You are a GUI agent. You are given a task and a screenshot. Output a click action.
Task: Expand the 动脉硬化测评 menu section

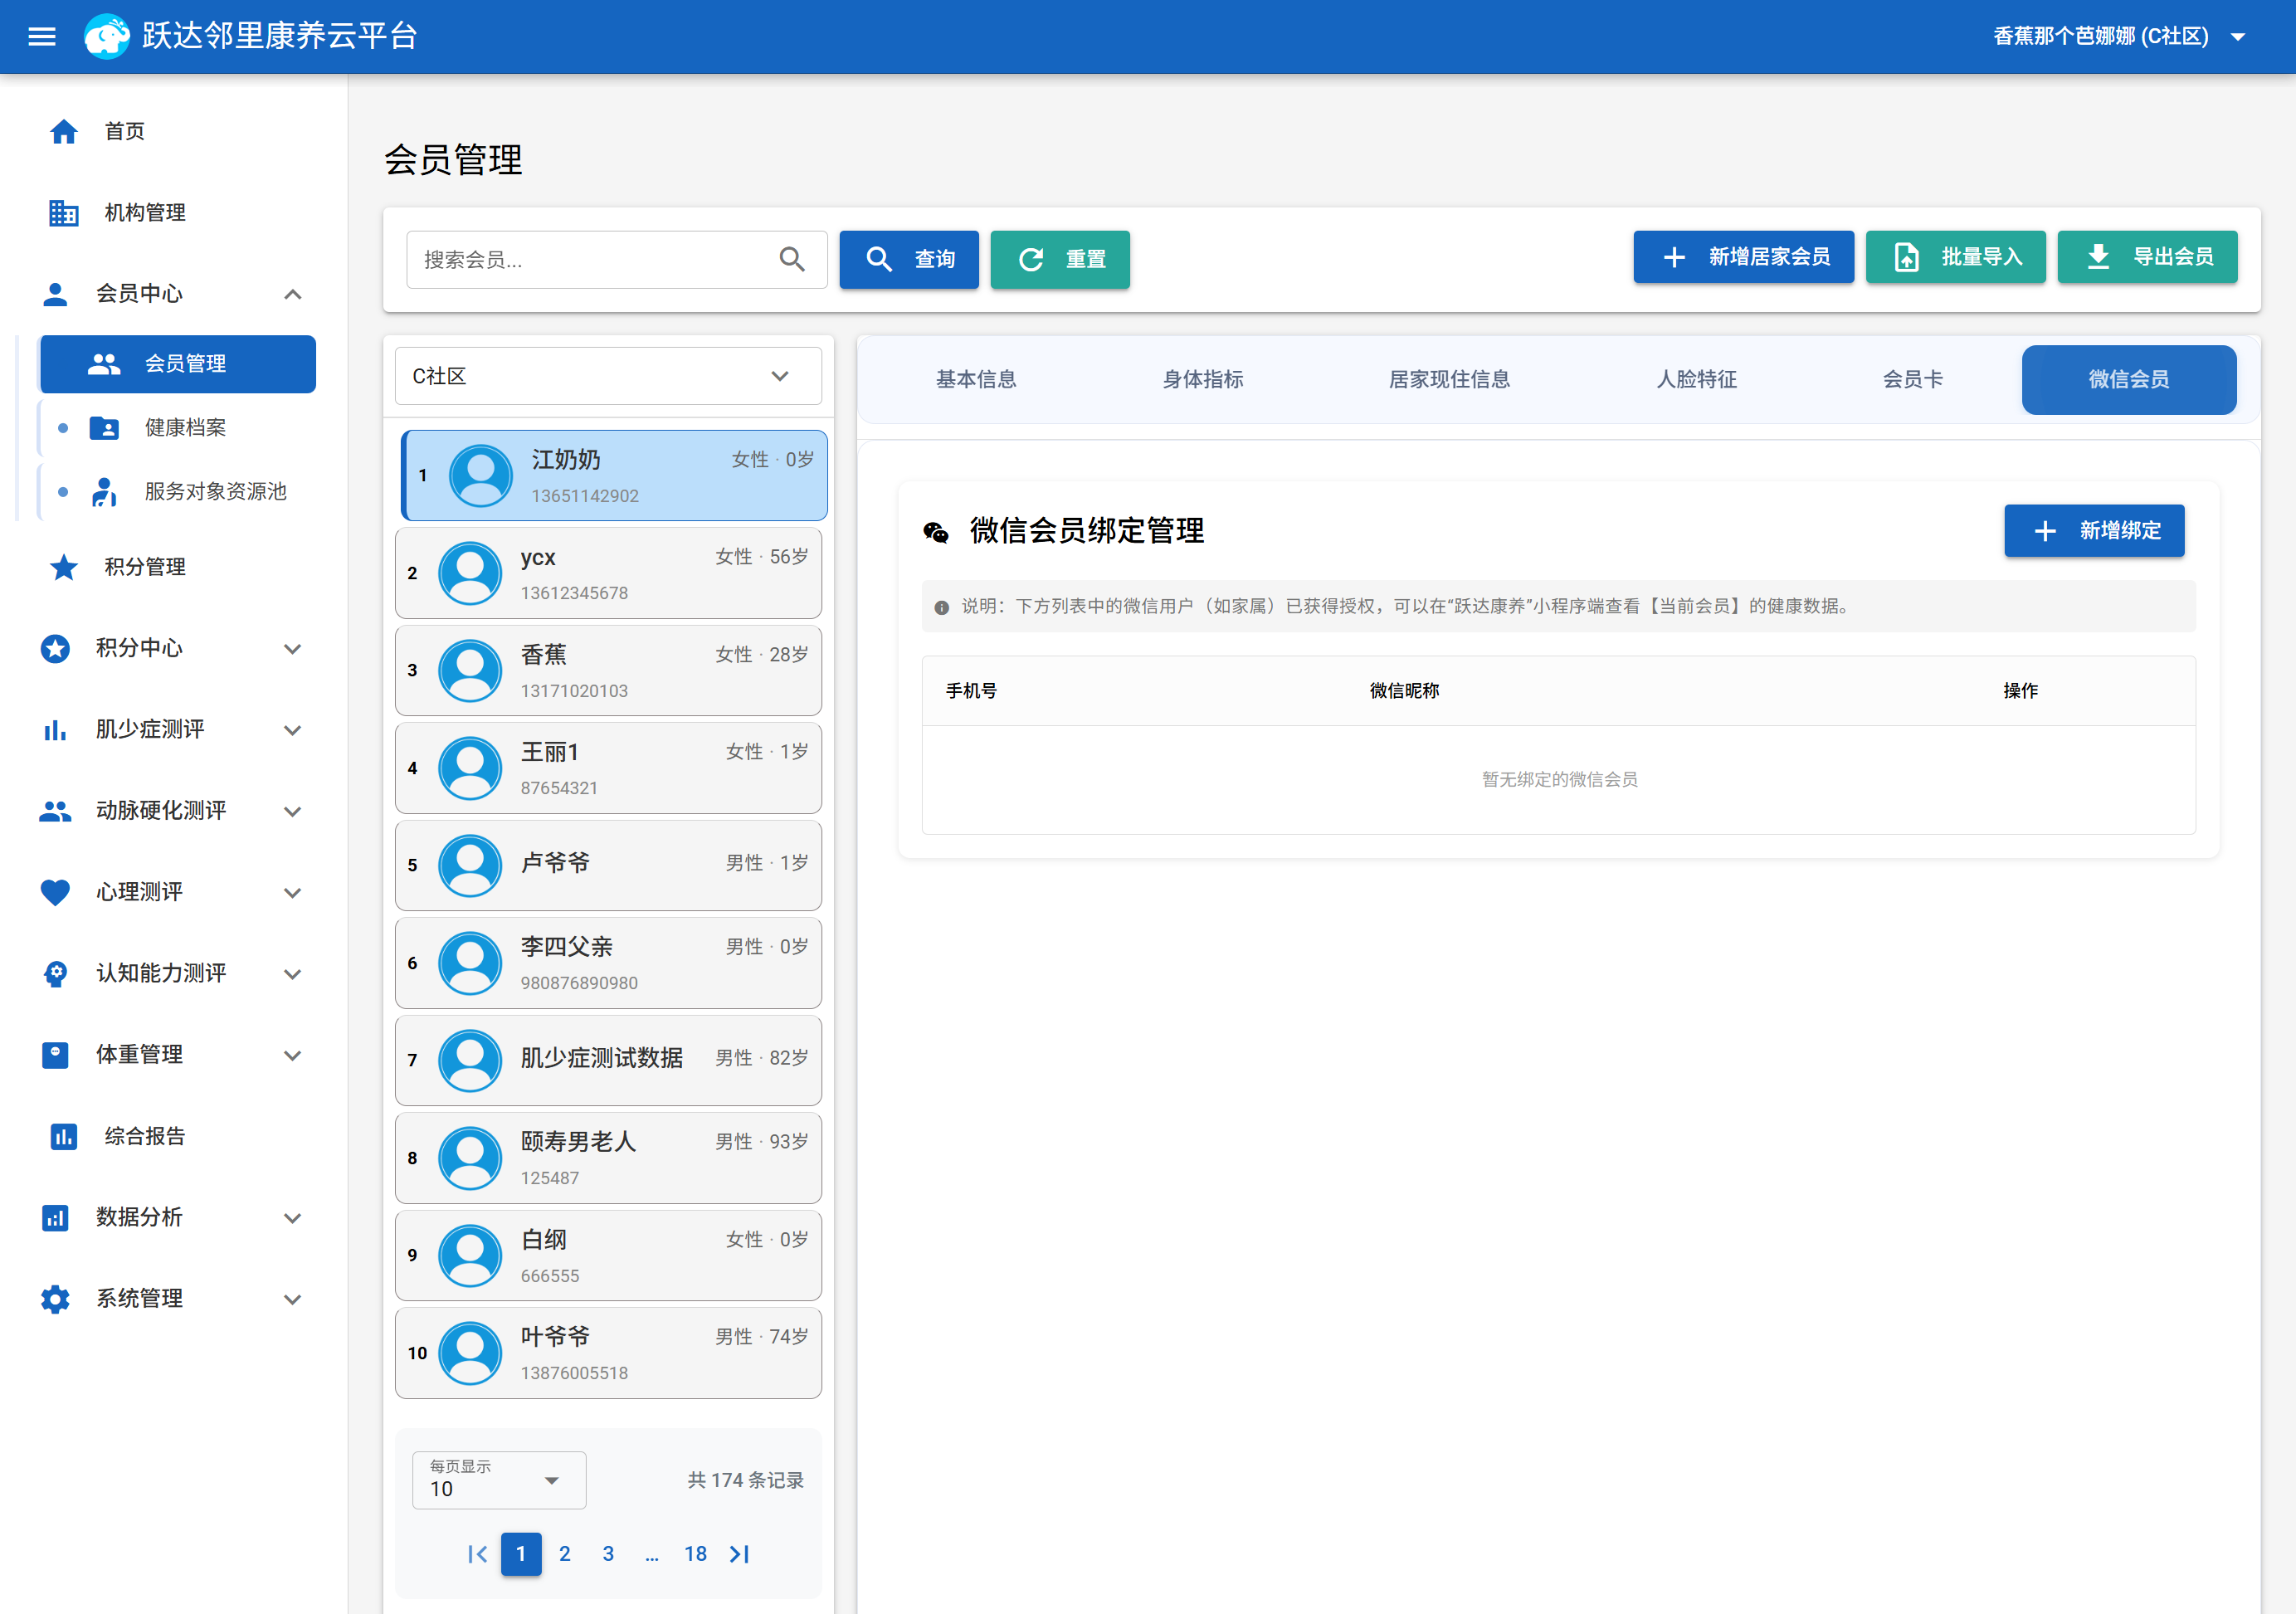click(293, 811)
